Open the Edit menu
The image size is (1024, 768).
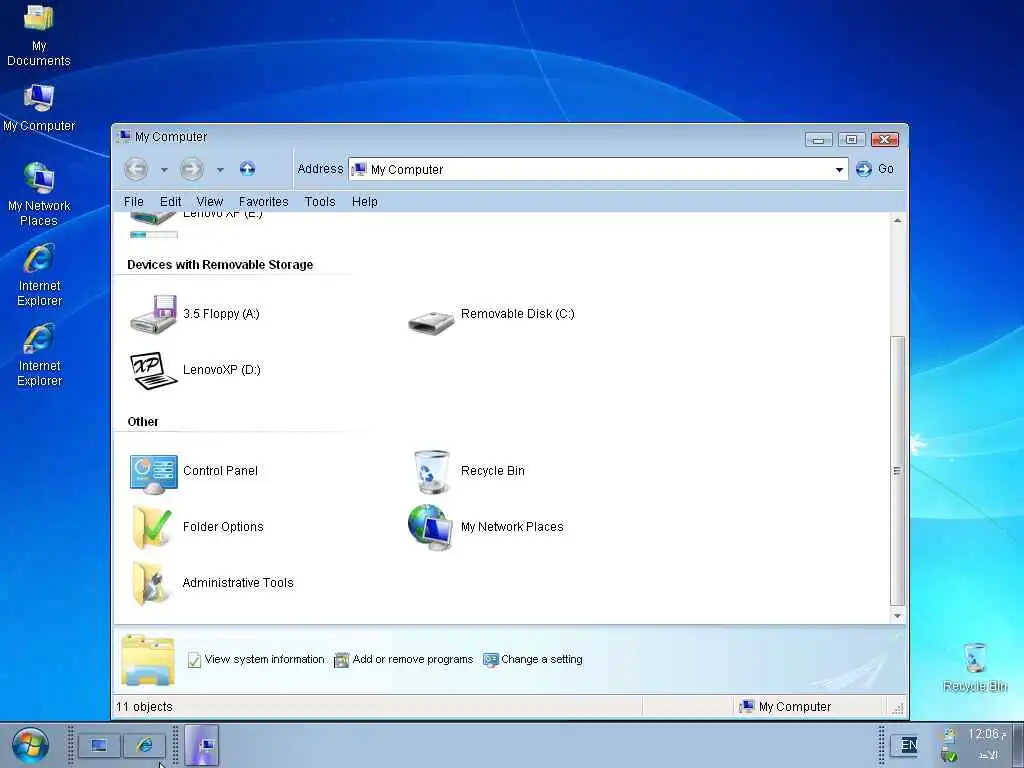click(170, 202)
